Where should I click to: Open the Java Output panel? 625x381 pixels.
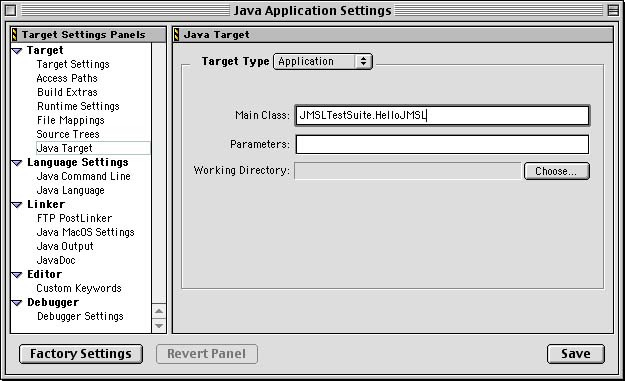[65, 246]
